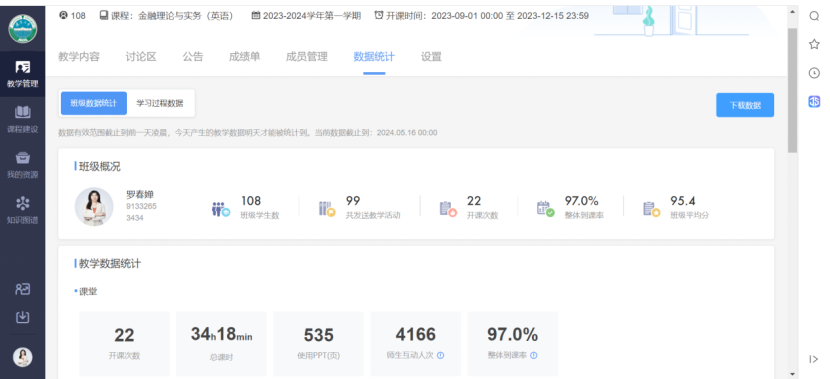Click the 97.0% 整体到课率 card at bottom
830x379 pixels.
click(x=512, y=344)
